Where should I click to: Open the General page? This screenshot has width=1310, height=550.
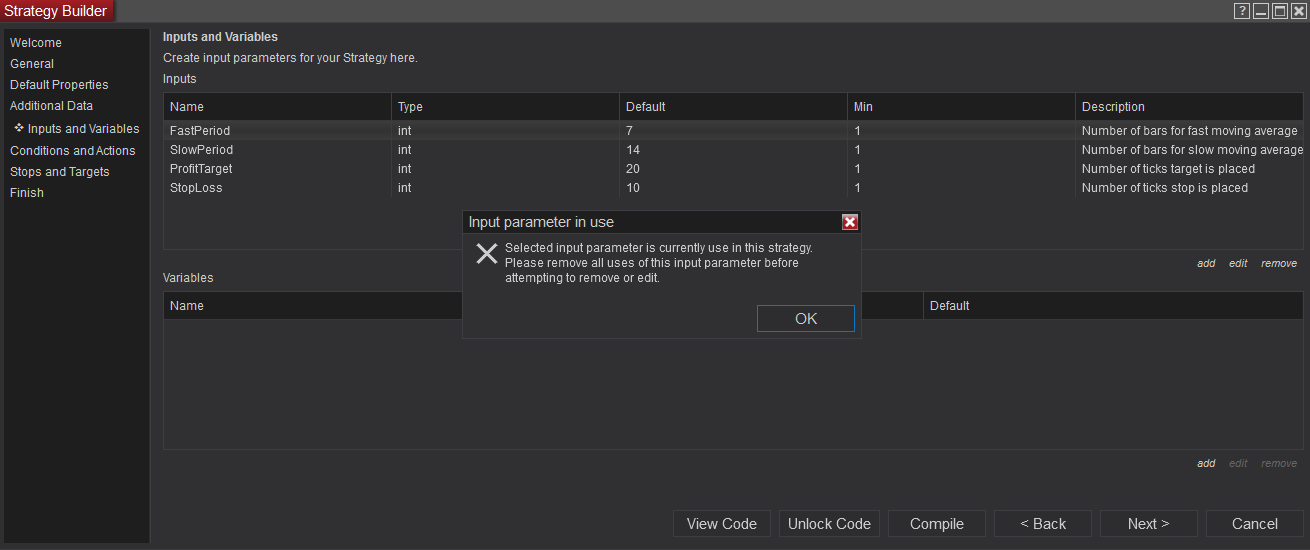tap(32, 64)
